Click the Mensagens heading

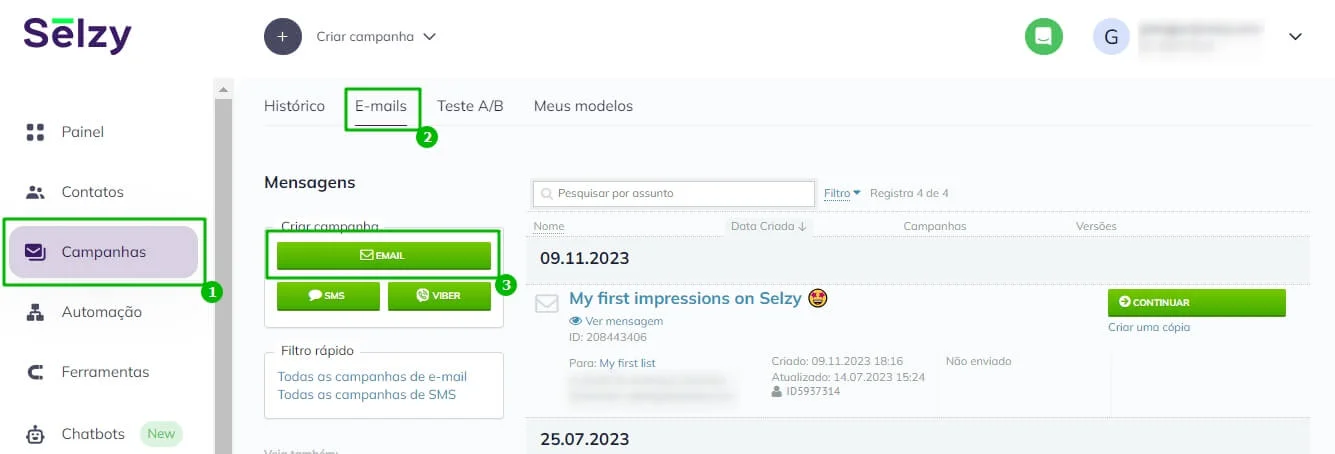tap(310, 183)
